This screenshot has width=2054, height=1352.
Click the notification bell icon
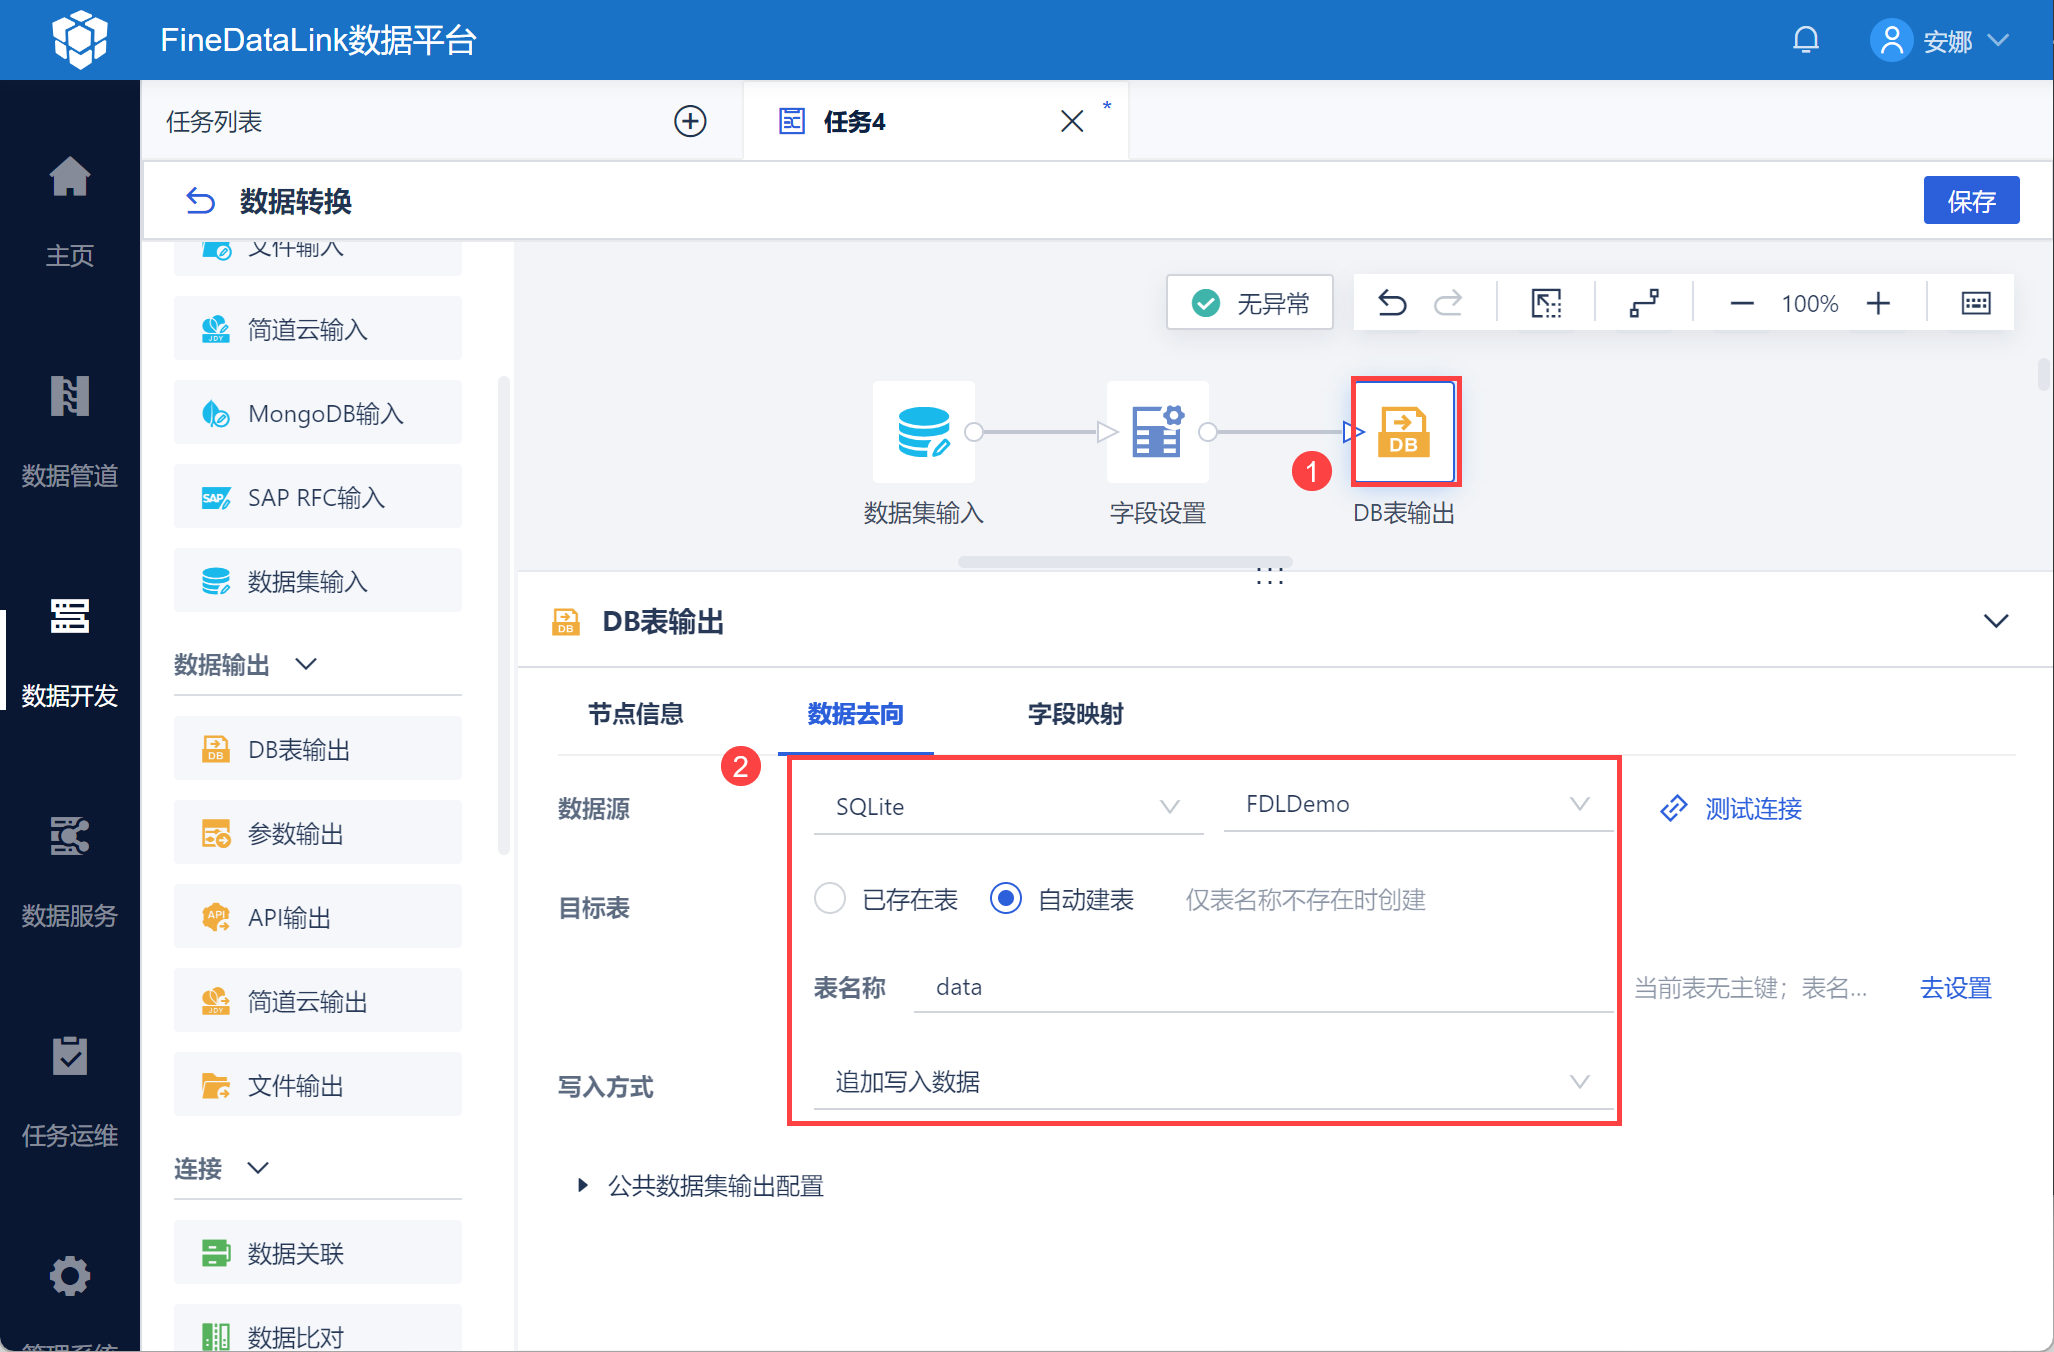coord(1805,40)
